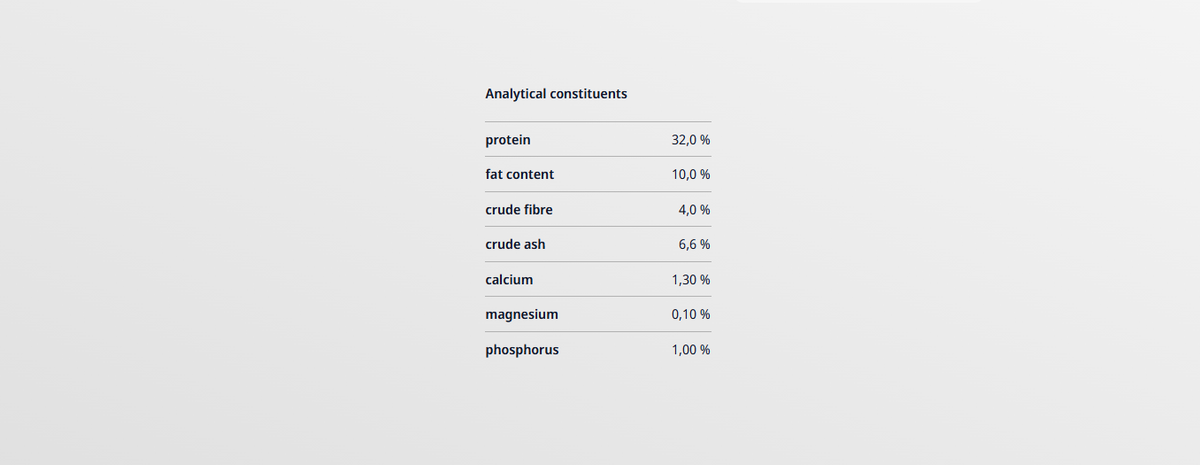Select the protein row label
The width and height of the screenshot is (1200, 465).
tap(508, 140)
